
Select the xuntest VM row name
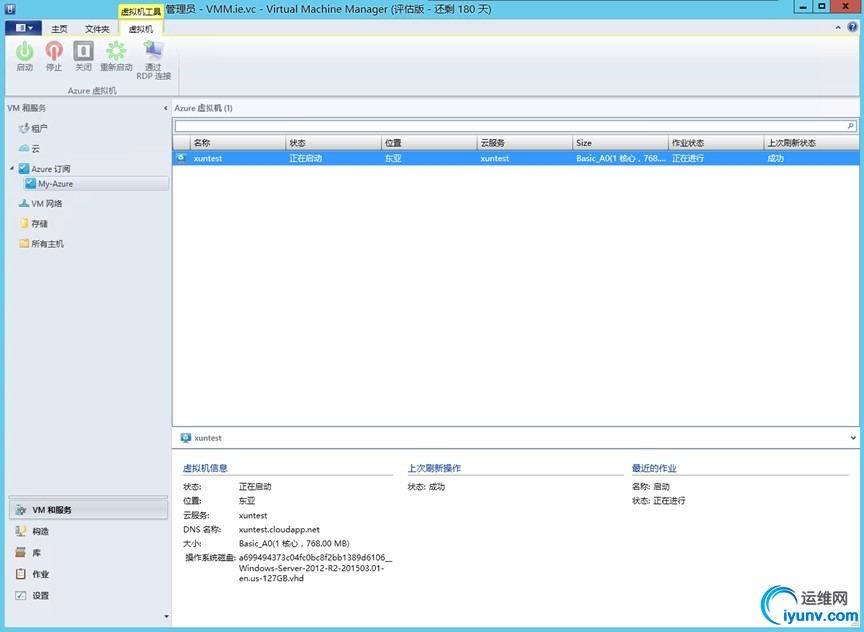tap(208, 158)
